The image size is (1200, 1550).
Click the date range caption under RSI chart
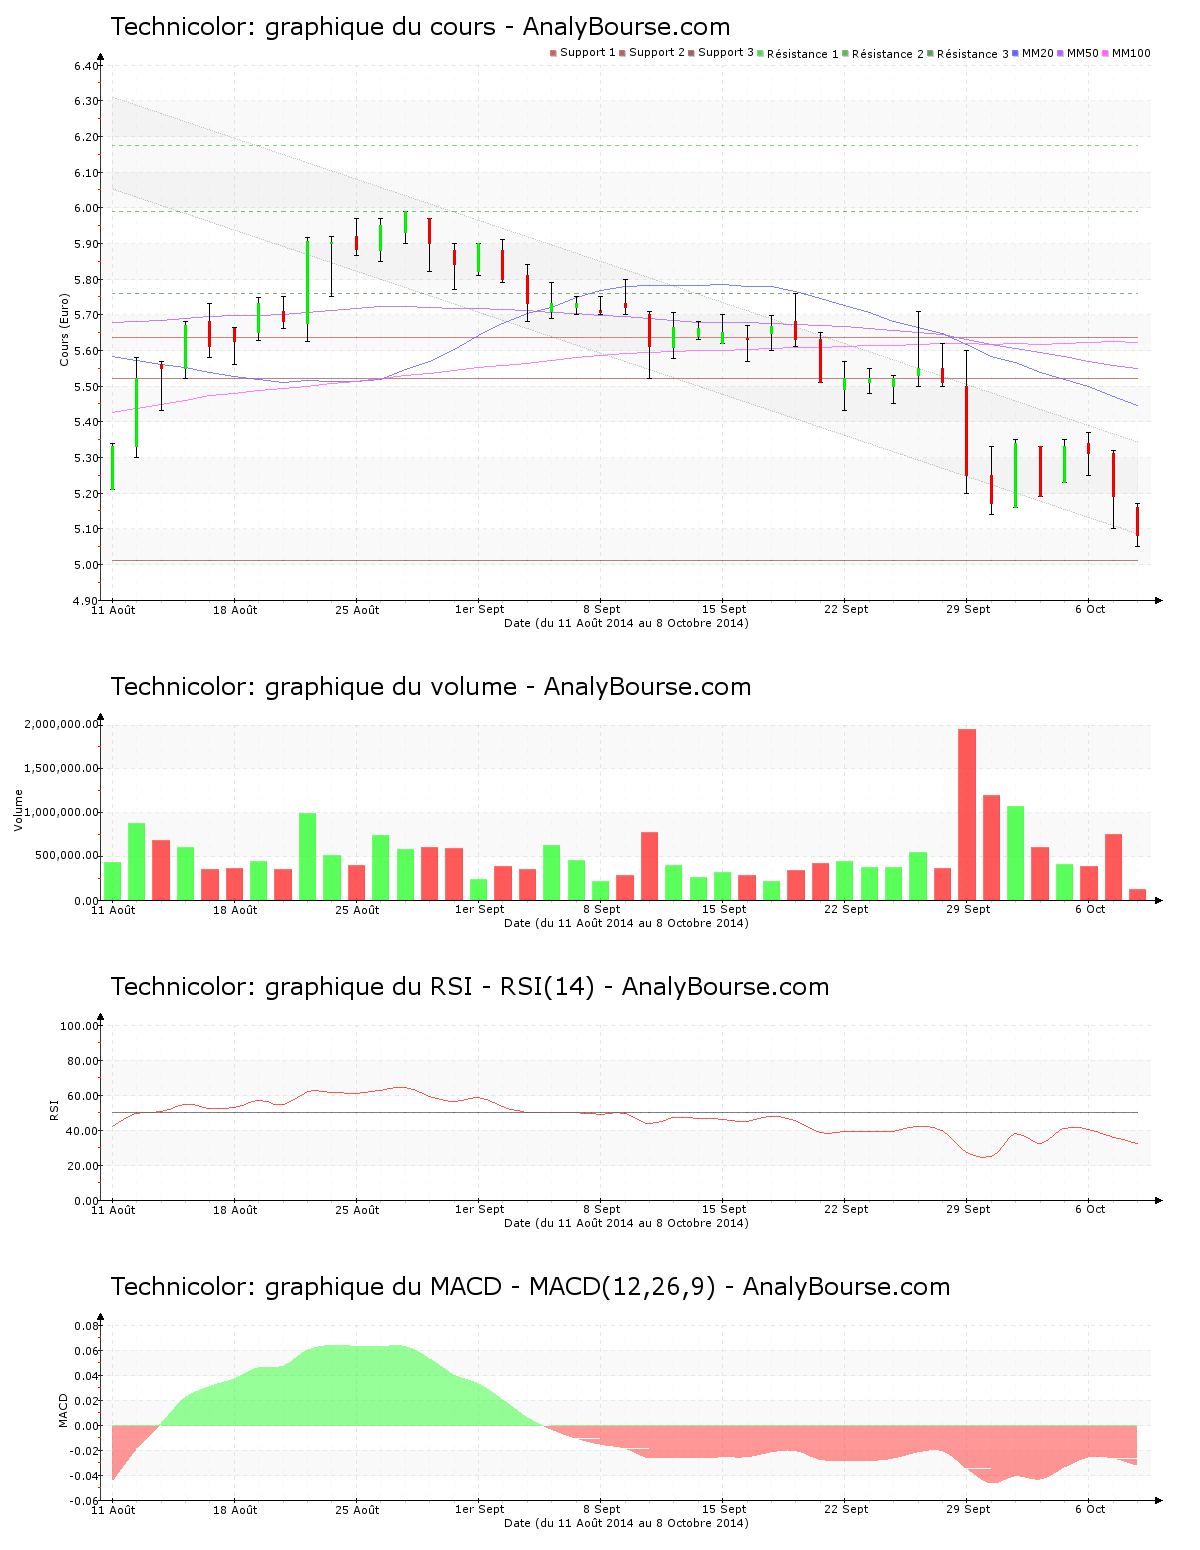[x=626, y=1223]
